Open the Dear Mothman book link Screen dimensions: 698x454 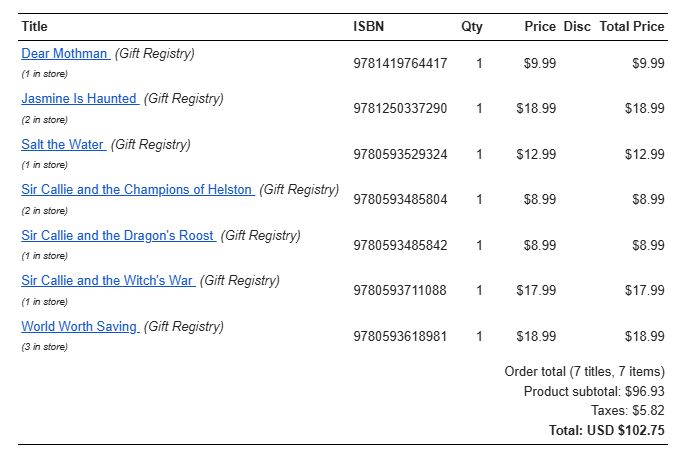pos(65,53)
